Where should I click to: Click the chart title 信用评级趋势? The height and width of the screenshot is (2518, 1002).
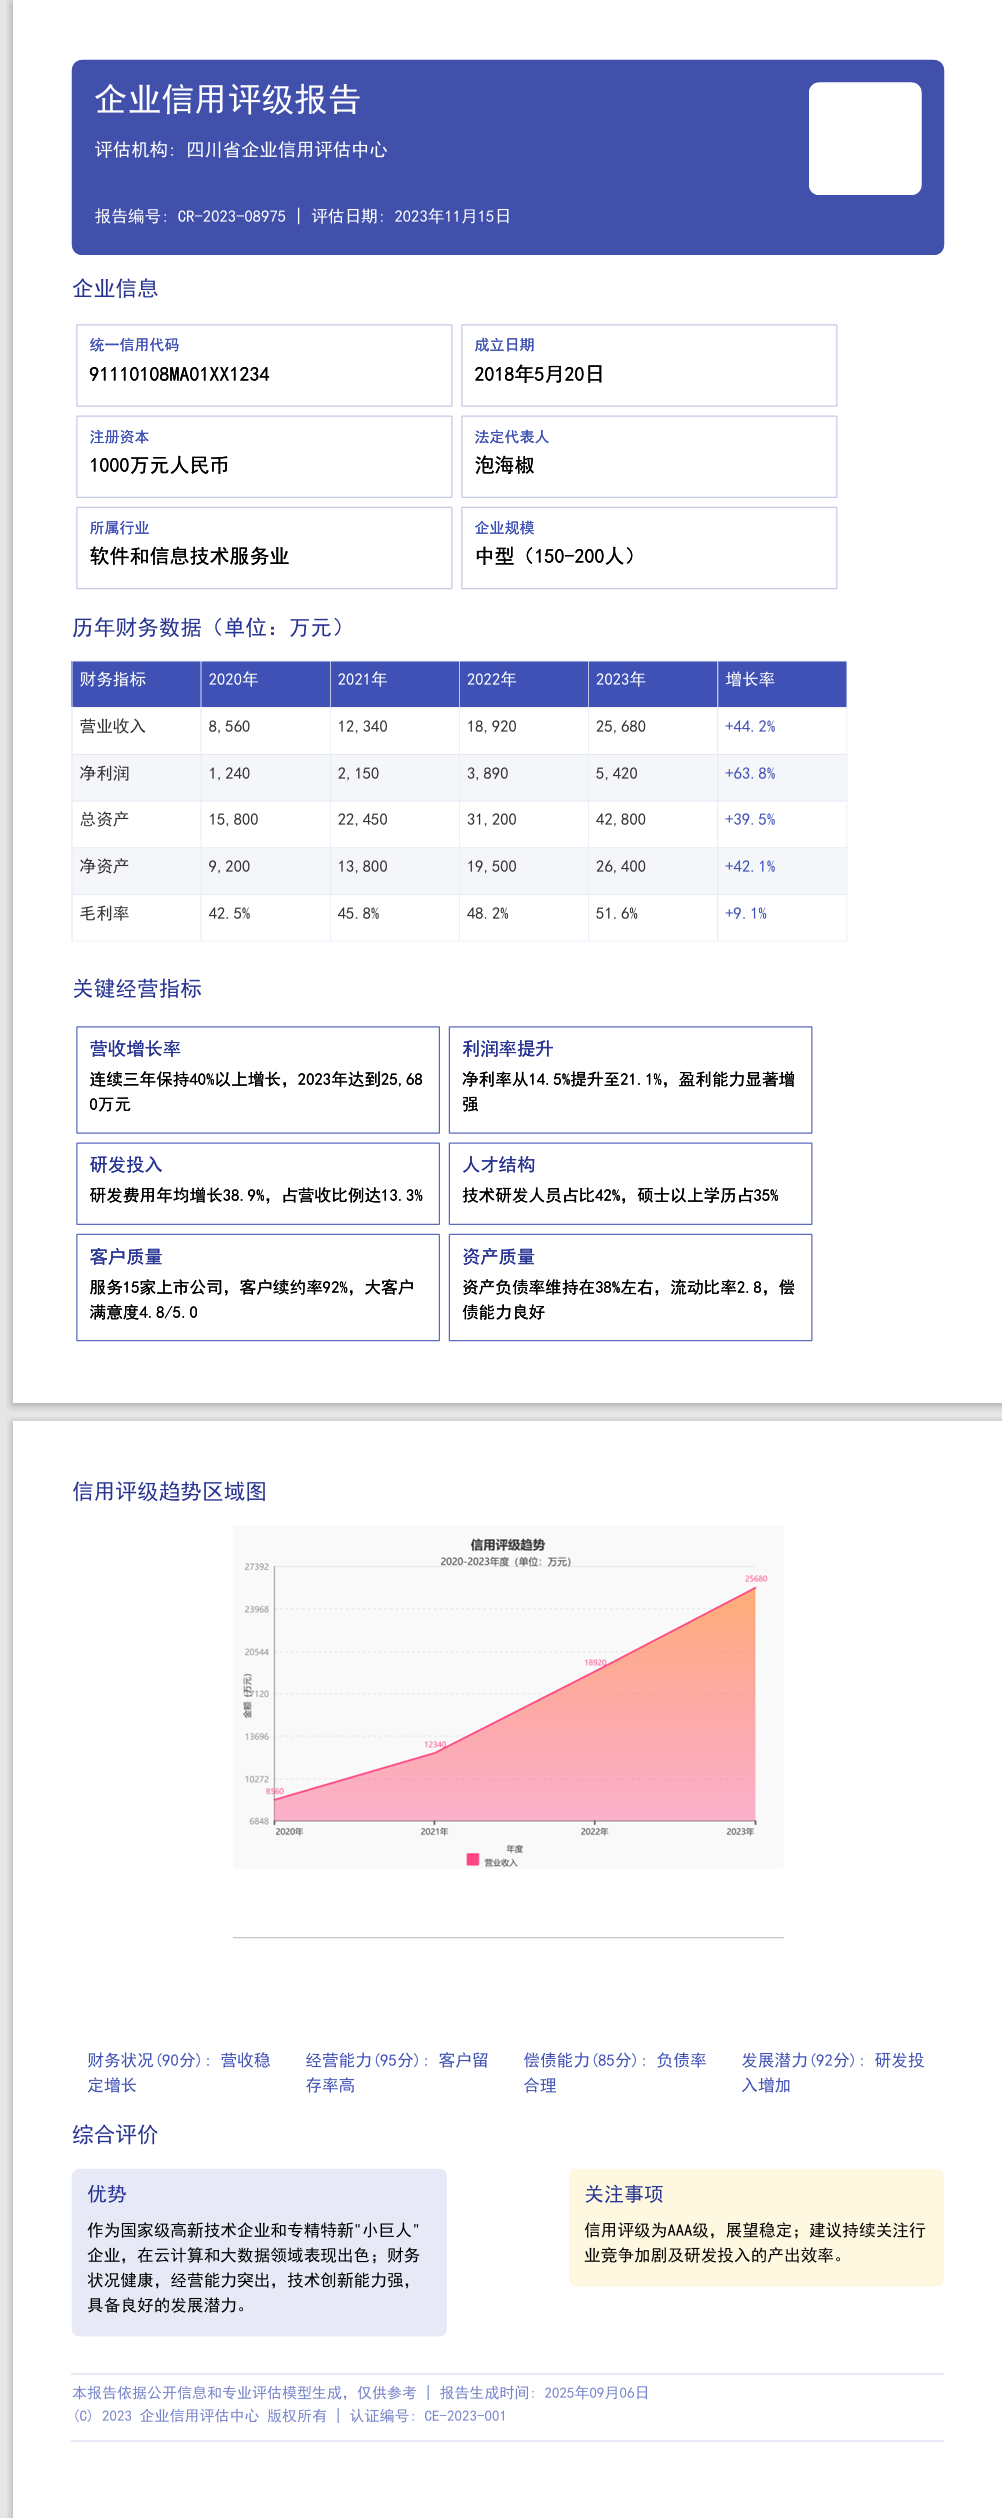tap(508, 1545)
